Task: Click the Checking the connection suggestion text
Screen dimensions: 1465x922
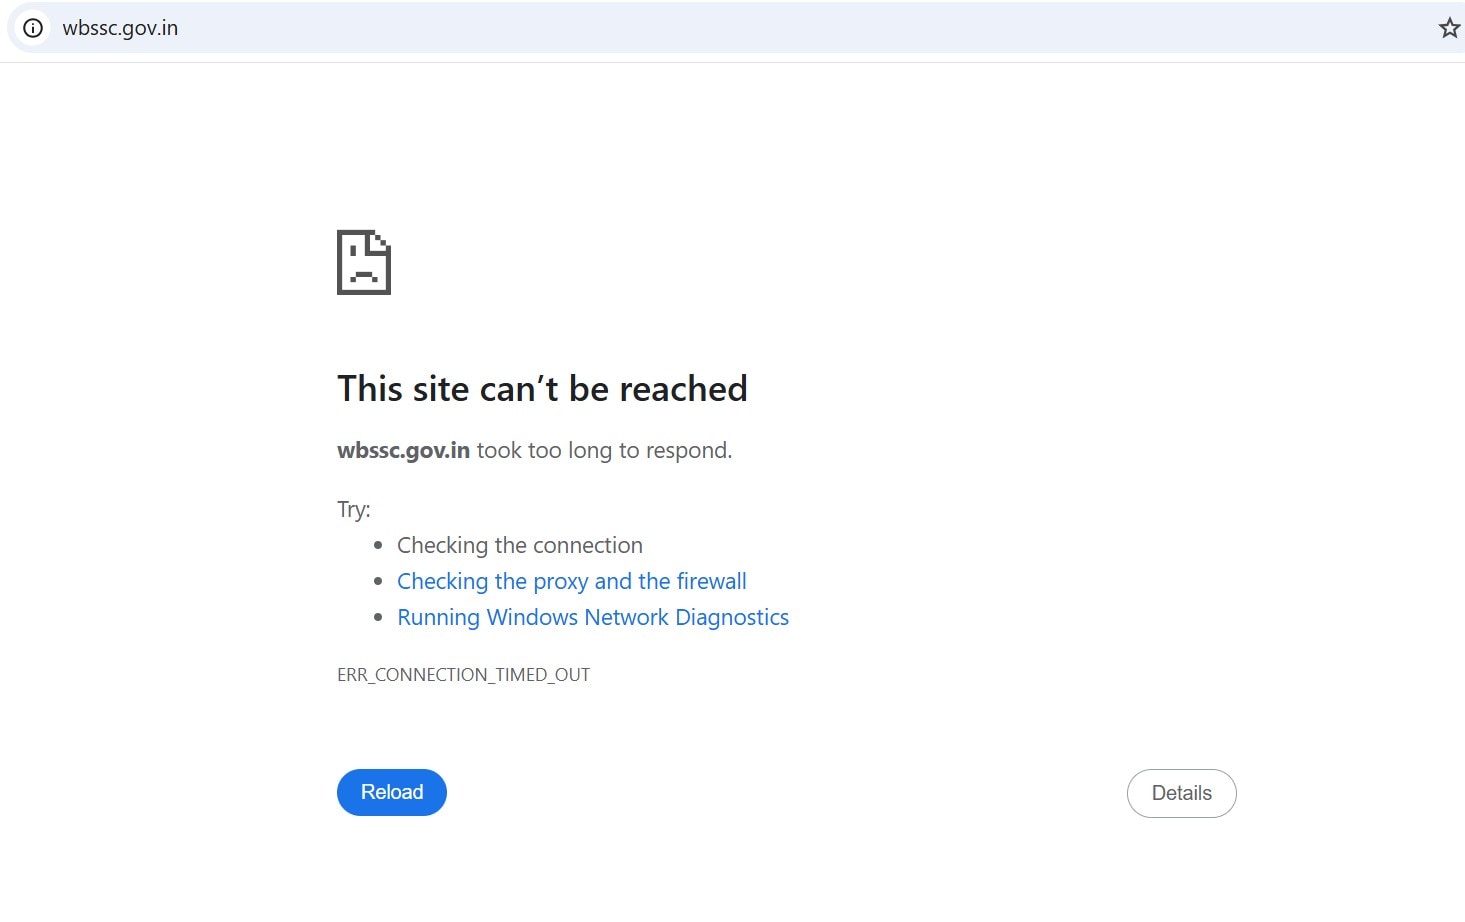Action: pyautogui.click(x=520, y=545)
